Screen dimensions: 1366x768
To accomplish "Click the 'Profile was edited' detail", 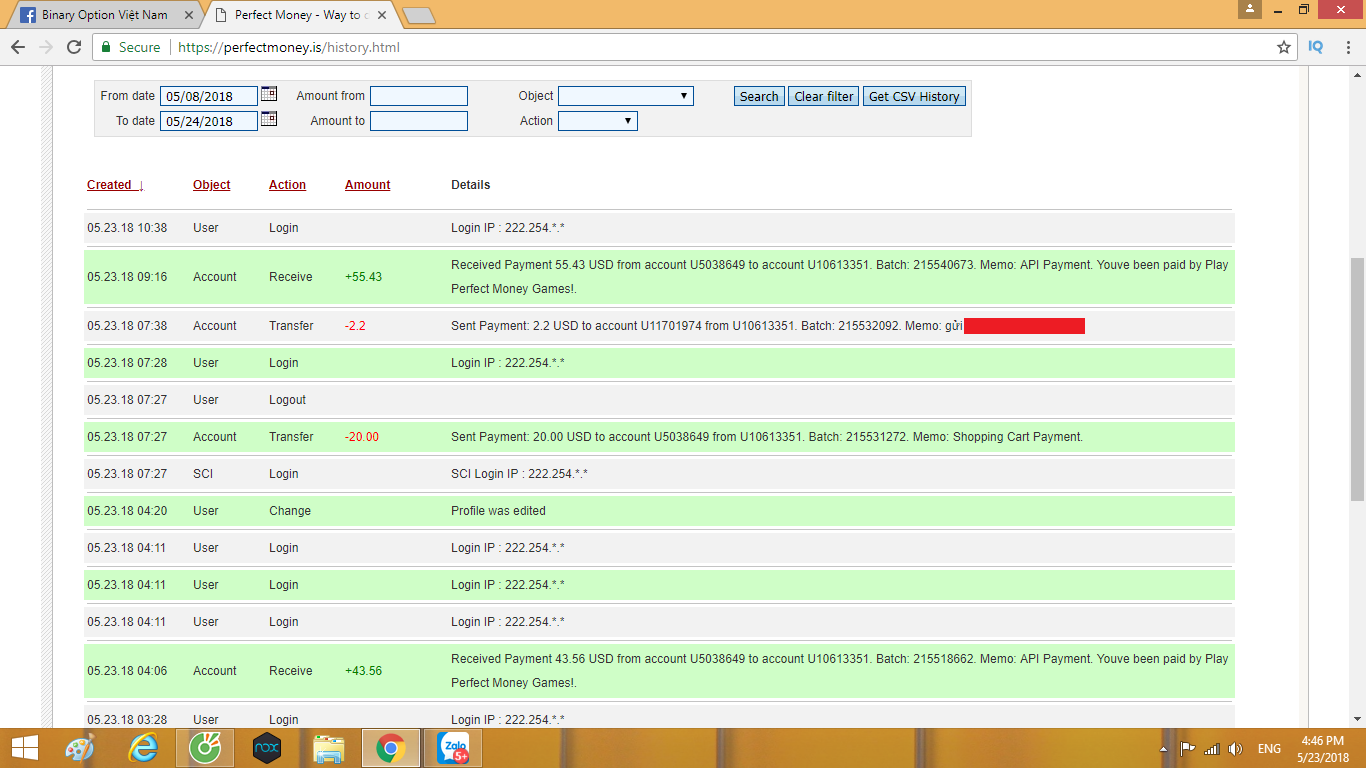I will point(498,511).
